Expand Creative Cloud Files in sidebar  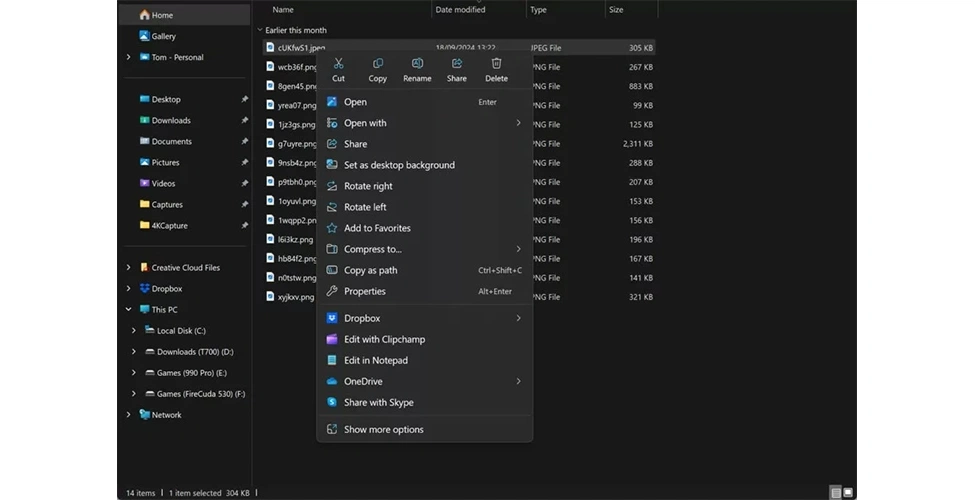pyautogui.click(x=129, y=267)
